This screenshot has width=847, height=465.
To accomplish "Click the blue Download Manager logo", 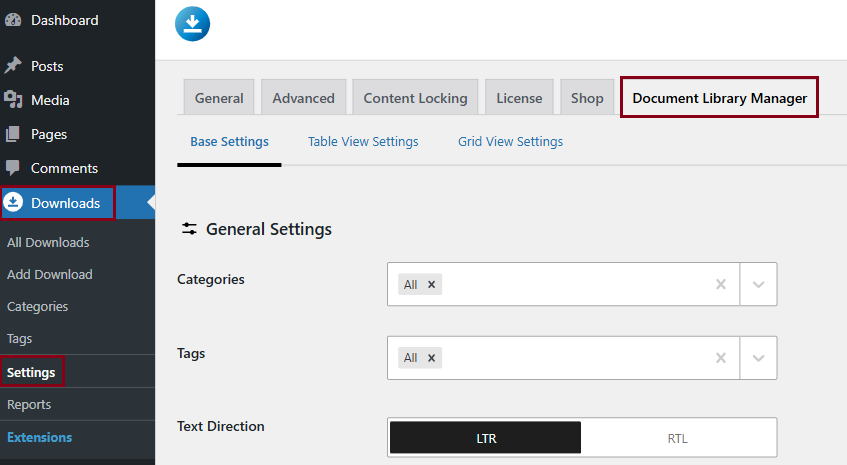I will [x=192, y=24].
